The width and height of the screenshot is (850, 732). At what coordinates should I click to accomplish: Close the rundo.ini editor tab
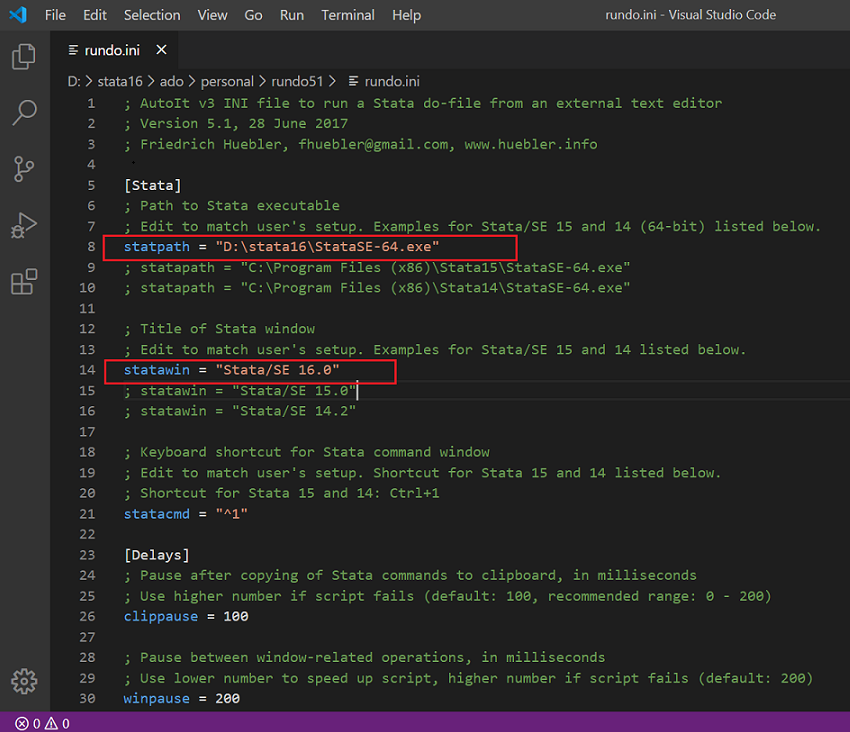(x=161, y=50)
